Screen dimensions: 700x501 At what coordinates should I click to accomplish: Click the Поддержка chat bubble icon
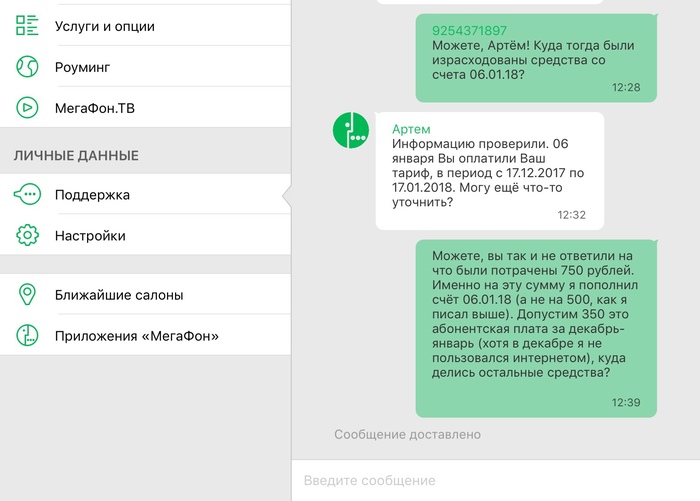point(27,195)
